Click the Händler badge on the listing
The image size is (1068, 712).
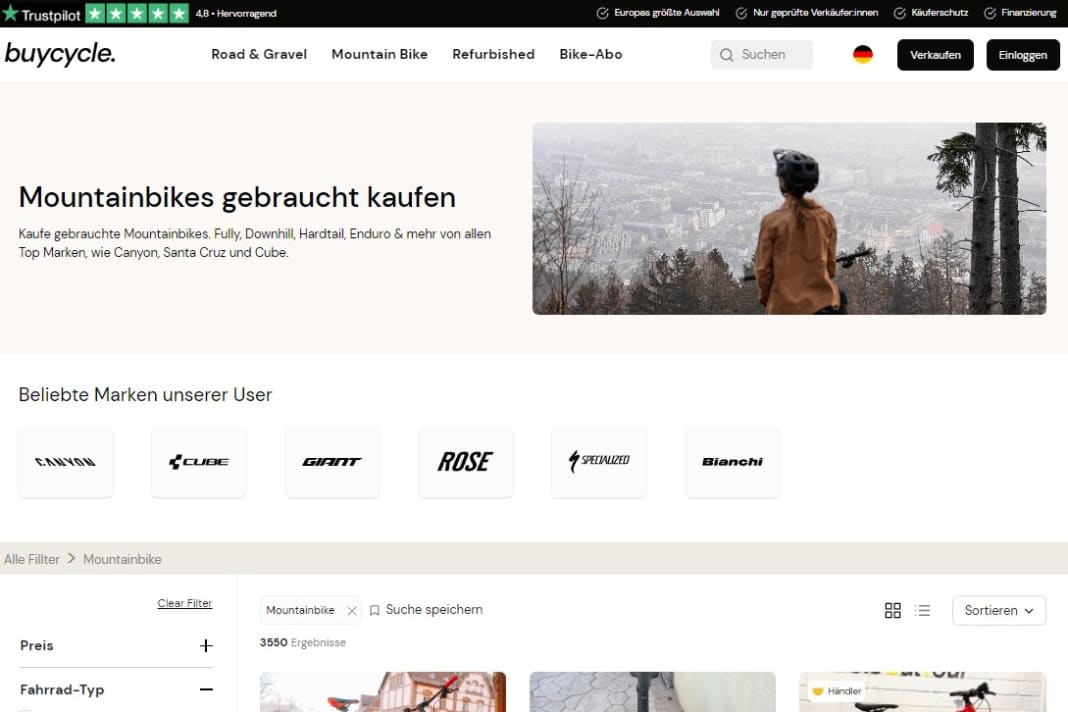click(x=838, y=691)
